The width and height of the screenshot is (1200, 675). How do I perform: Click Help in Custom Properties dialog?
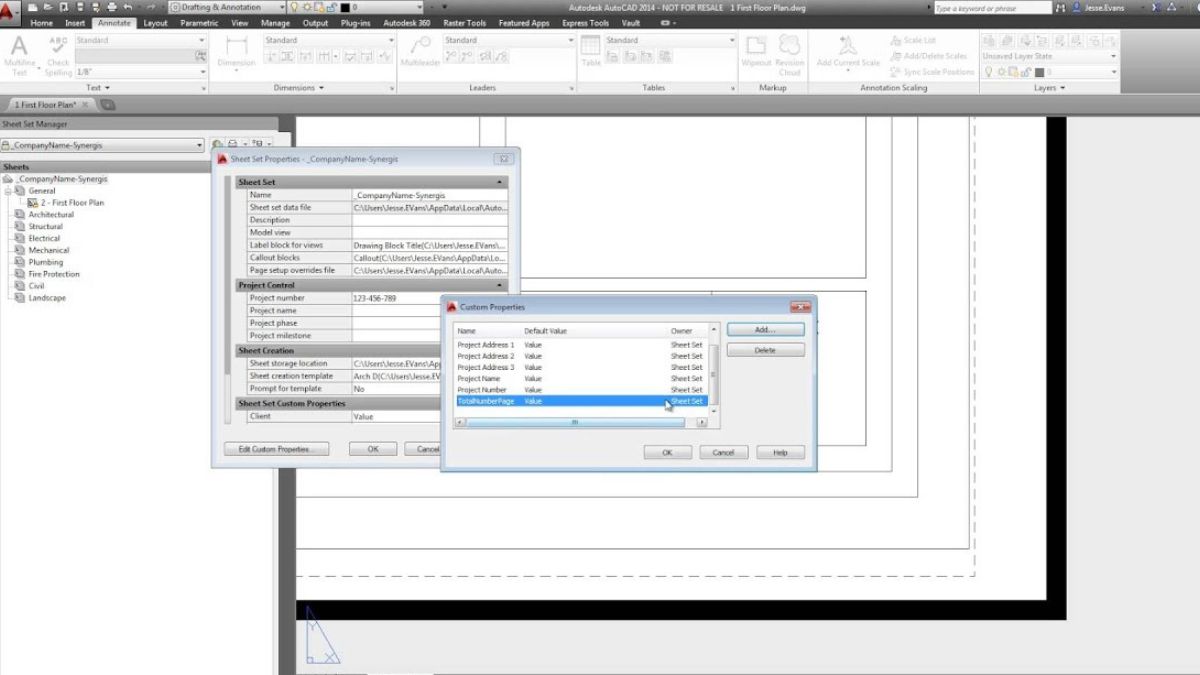click(x=780, y=452)
